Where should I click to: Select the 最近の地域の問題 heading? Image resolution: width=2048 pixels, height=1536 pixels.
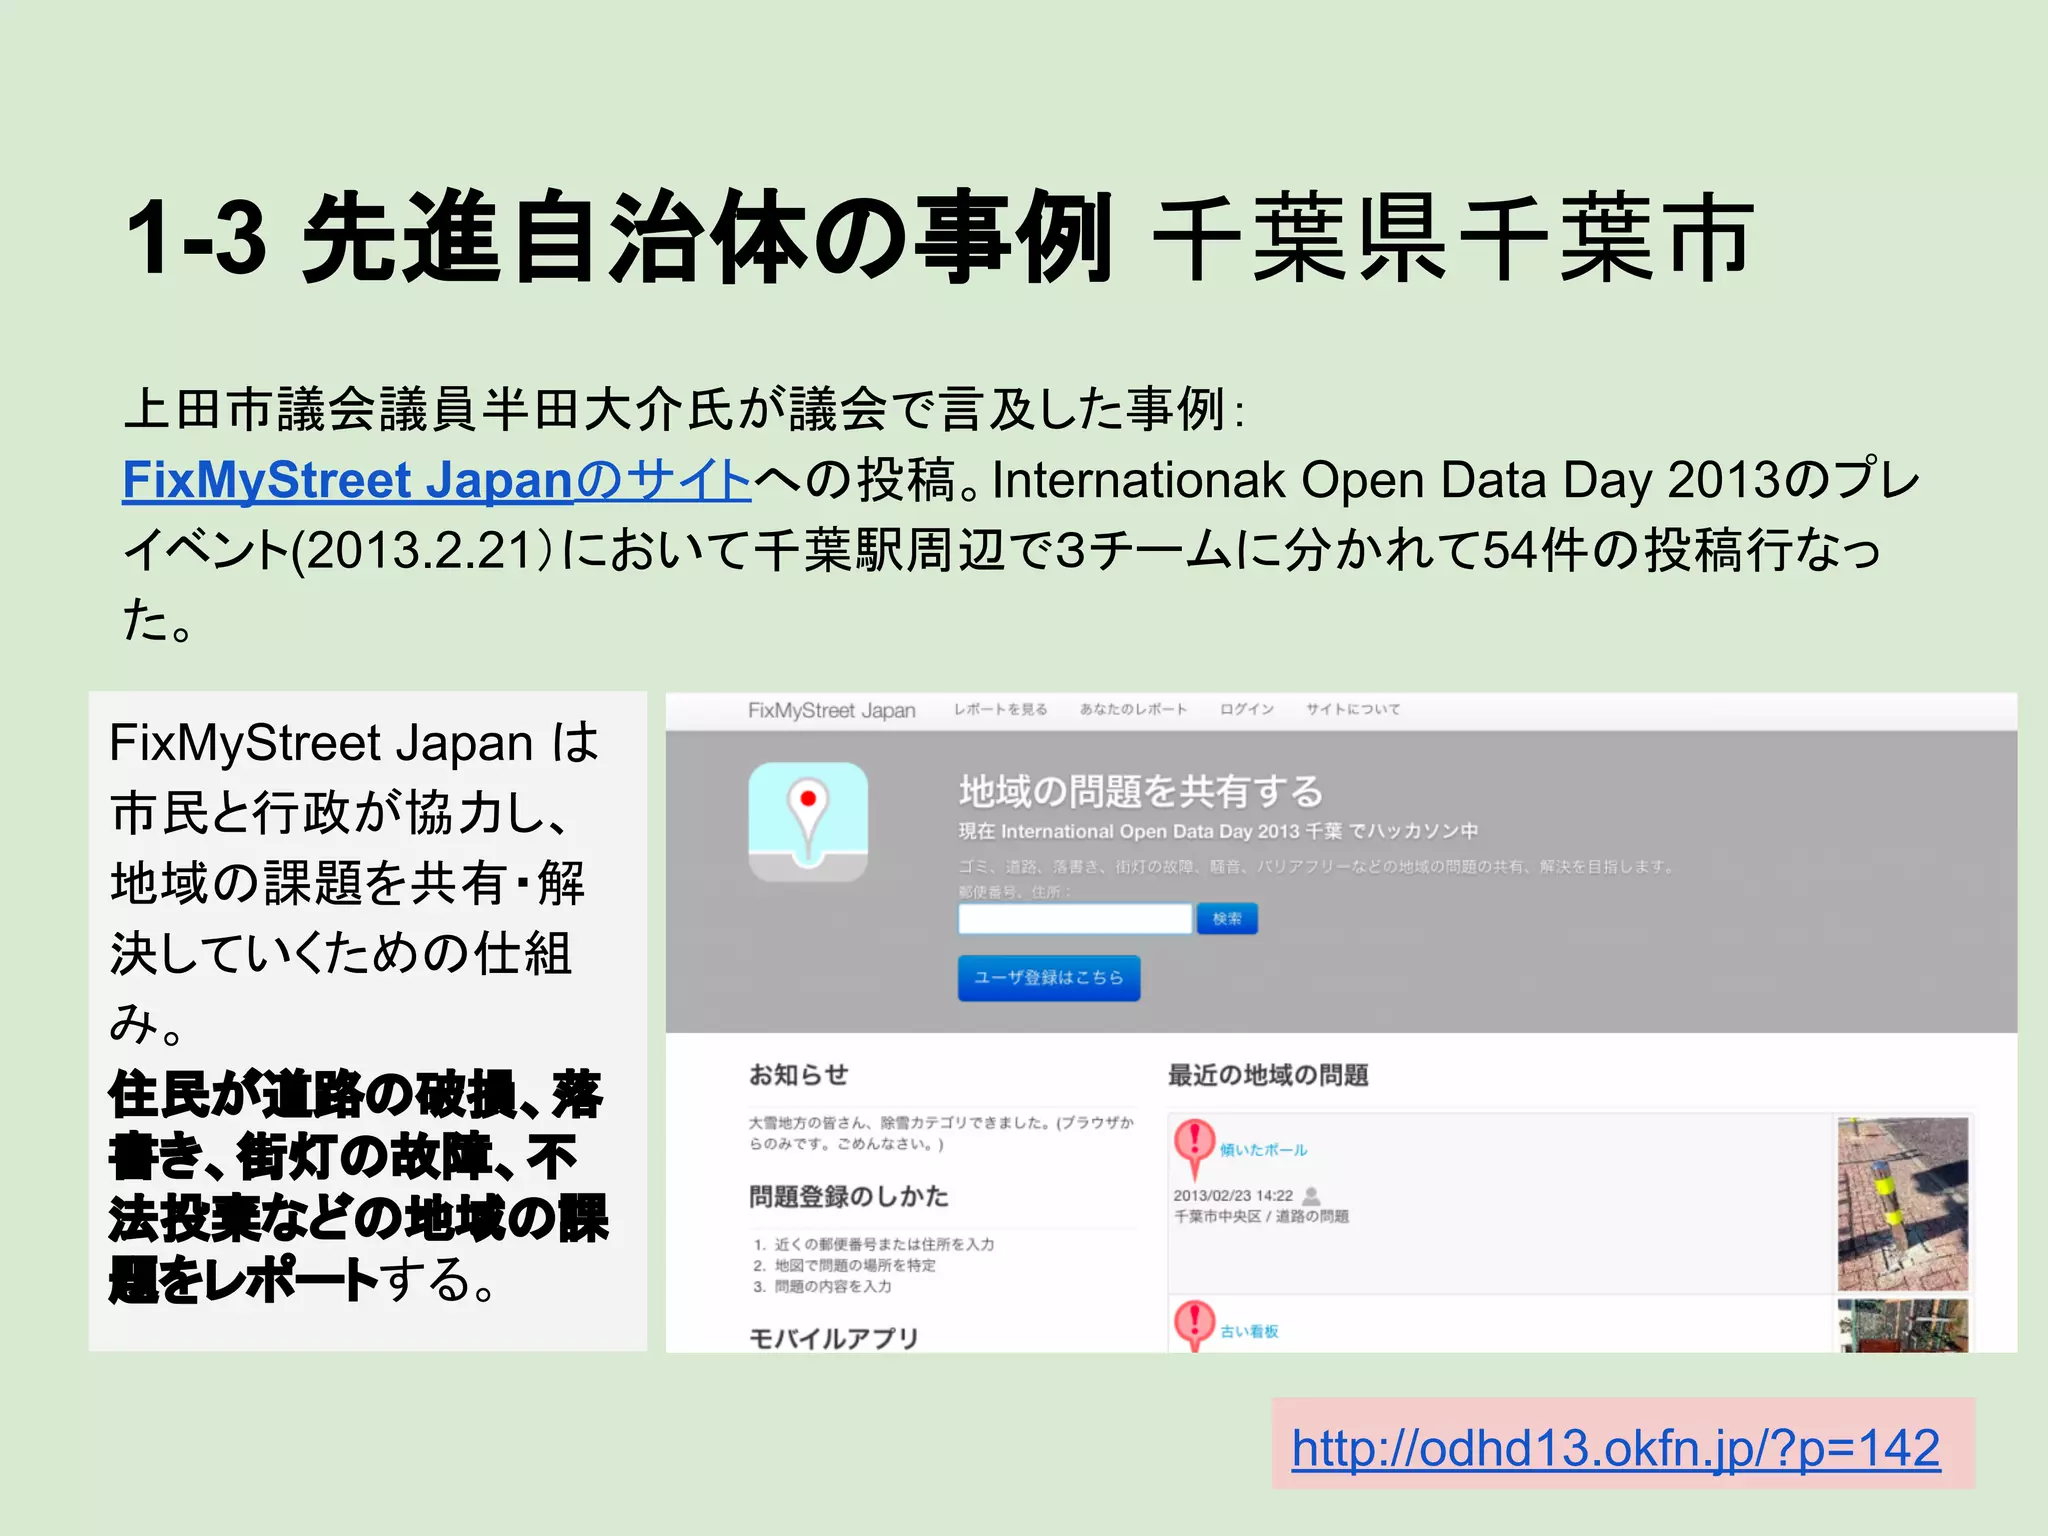[1268, 1075]
